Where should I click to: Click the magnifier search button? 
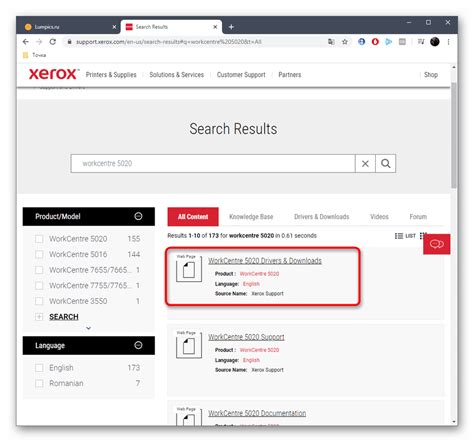click(x=386, y=163)
